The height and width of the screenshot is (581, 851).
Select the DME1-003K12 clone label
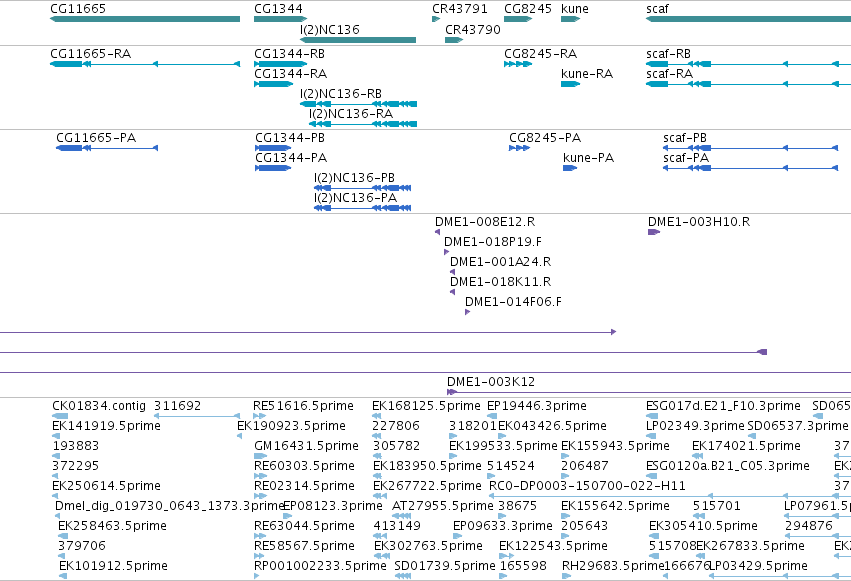click(491, 382)
